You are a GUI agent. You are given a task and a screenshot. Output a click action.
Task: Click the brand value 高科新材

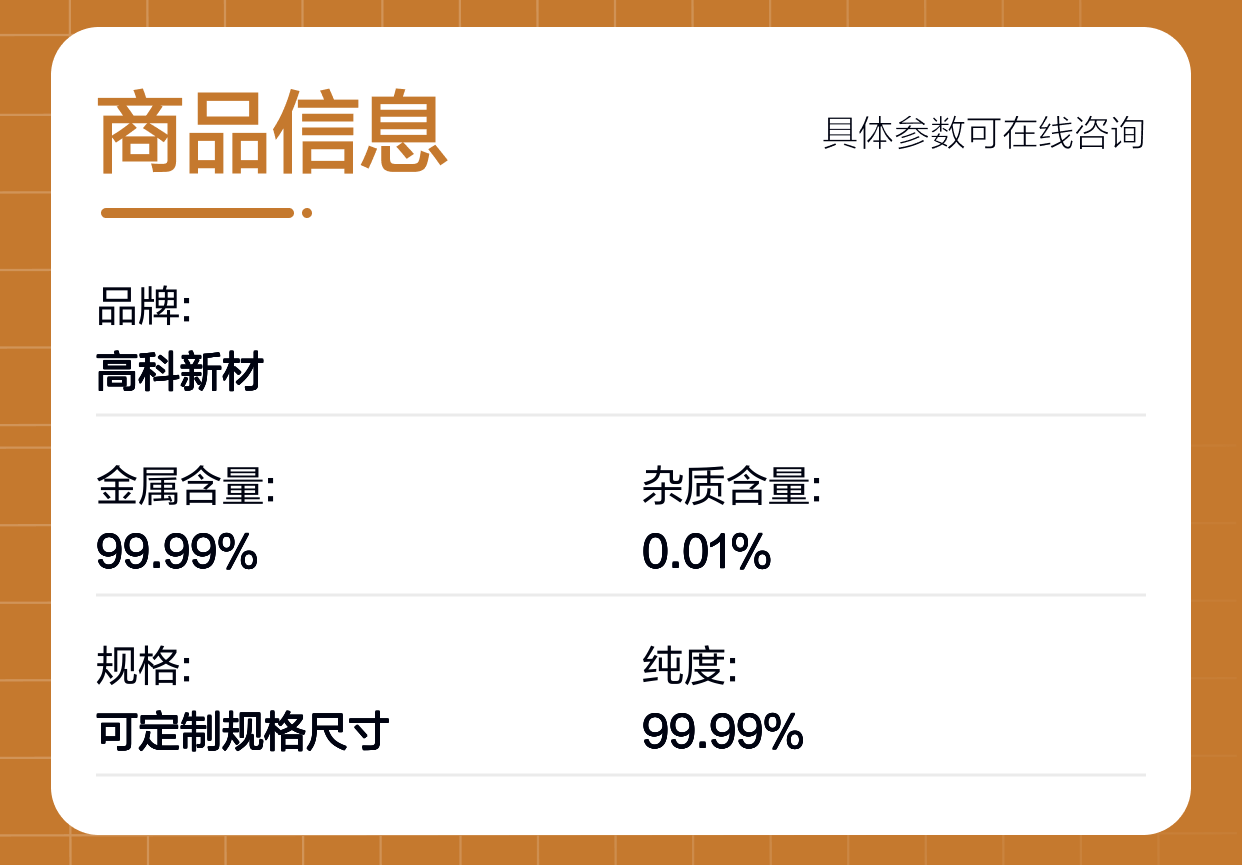click(180, 373)
